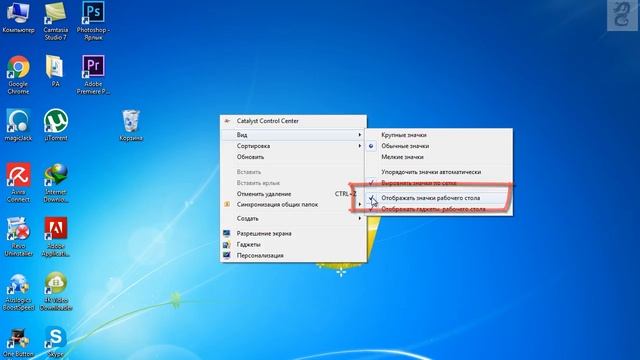Open the Компьютер desktop icon
This screenshot has height=360, width=640.
point(18,17)
